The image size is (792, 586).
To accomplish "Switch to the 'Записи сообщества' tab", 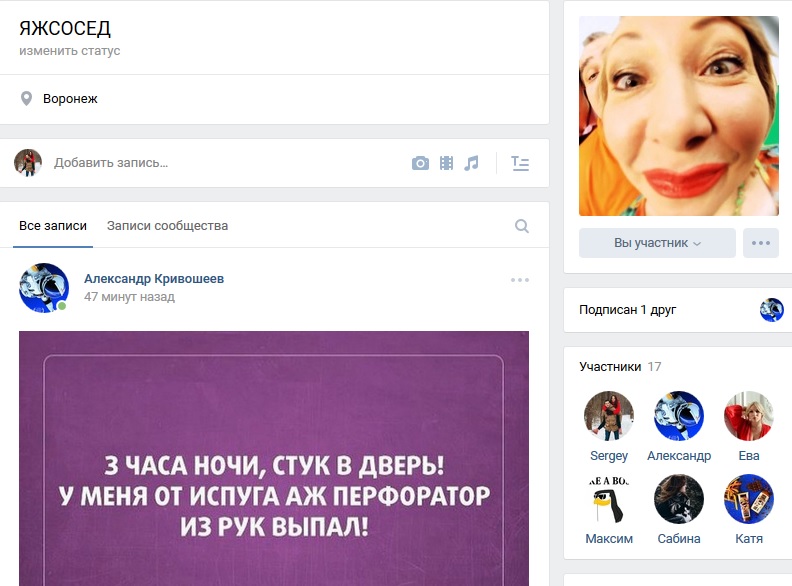I will click(x=167, y=226).
